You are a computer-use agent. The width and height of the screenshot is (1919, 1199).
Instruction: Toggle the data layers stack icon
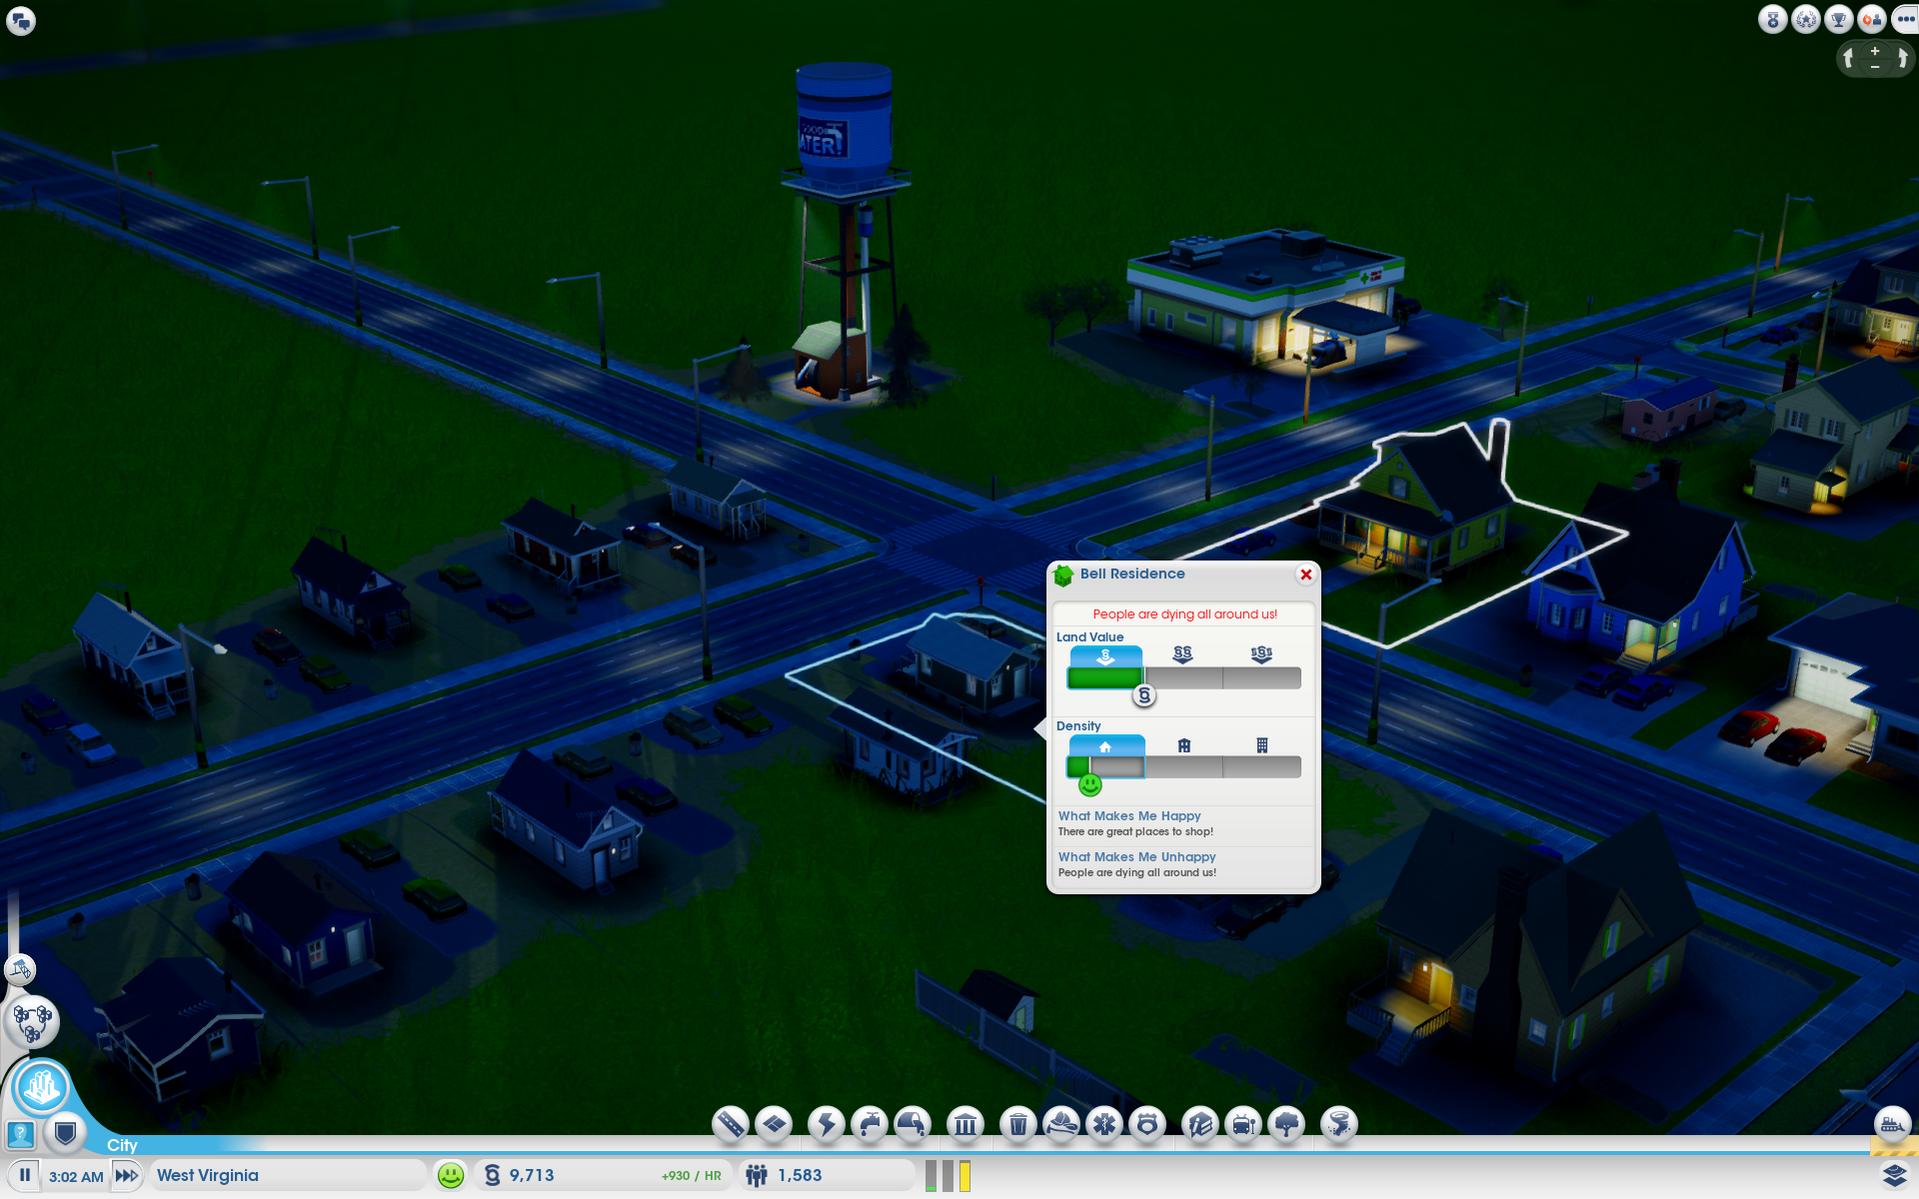coord(1894,1175)
